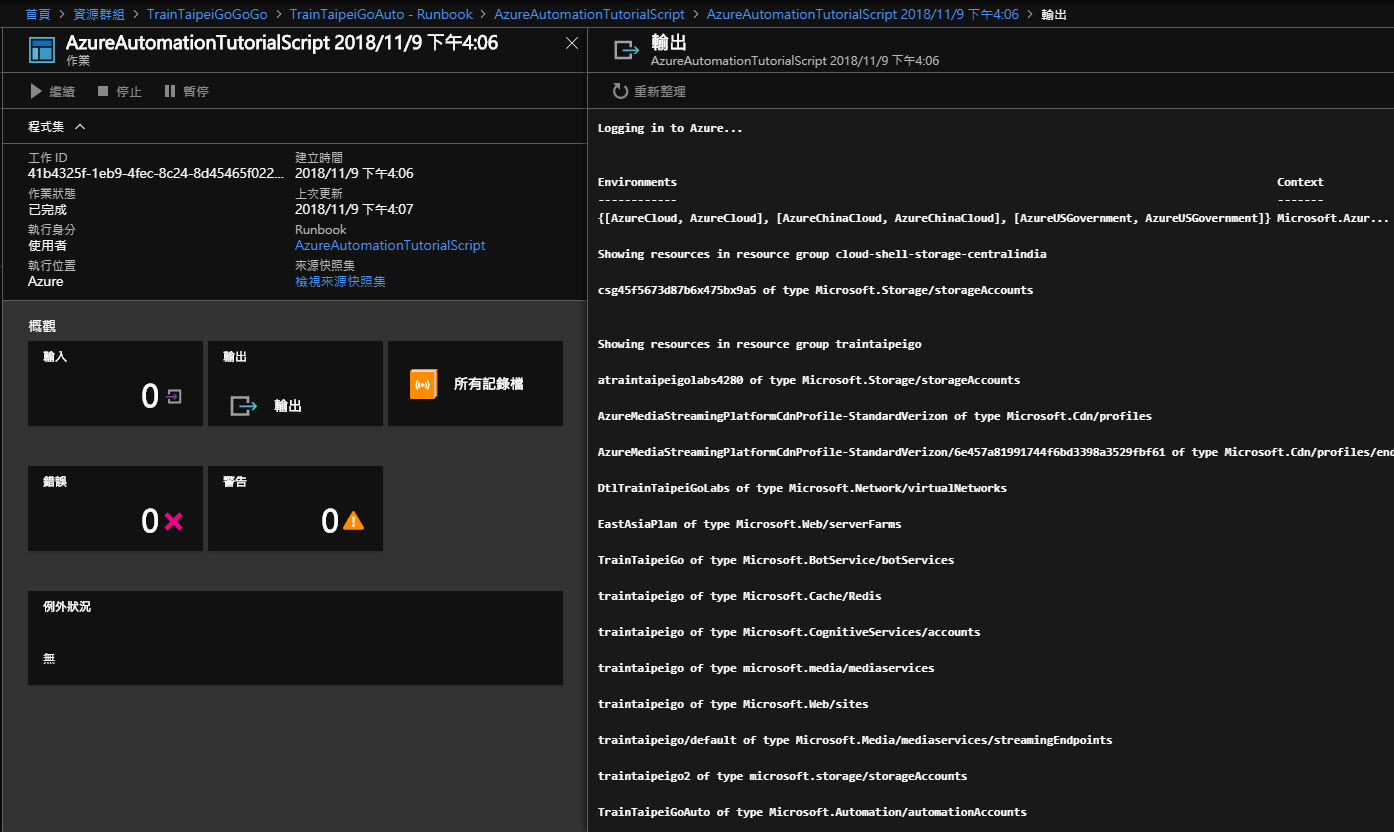Click the 執行身分 value 使用者
Image resolution: width=1394 pixels, height=832 pixels.
click(47, 245)
